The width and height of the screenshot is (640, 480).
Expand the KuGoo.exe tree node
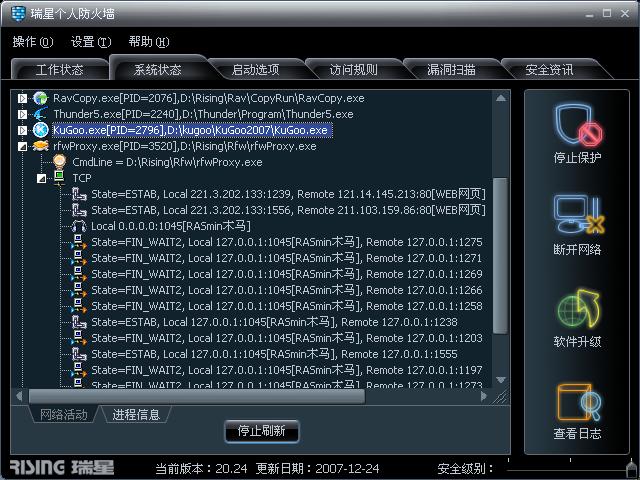[22, 130]
